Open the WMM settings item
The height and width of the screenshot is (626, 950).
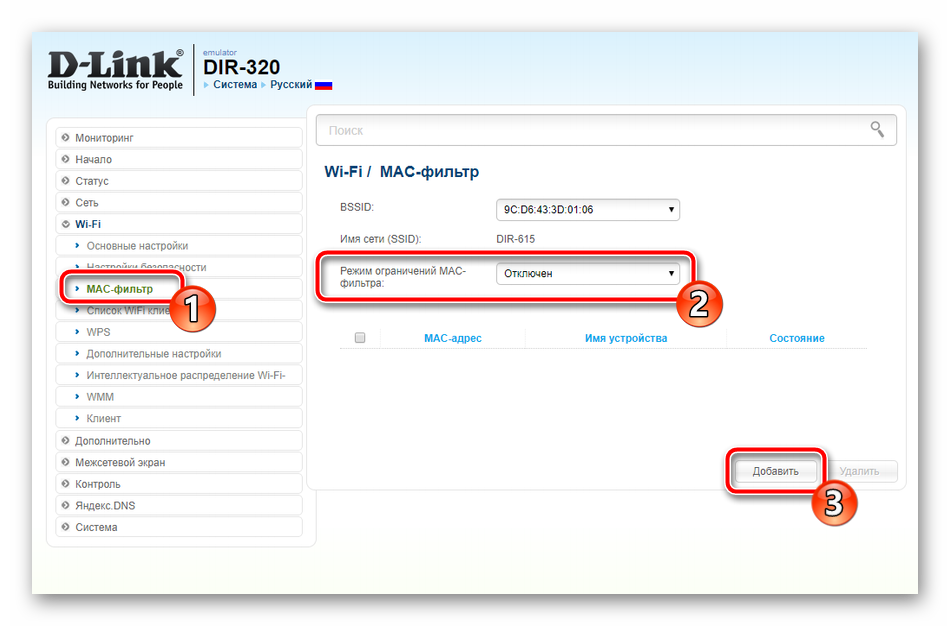pos(179,397)
